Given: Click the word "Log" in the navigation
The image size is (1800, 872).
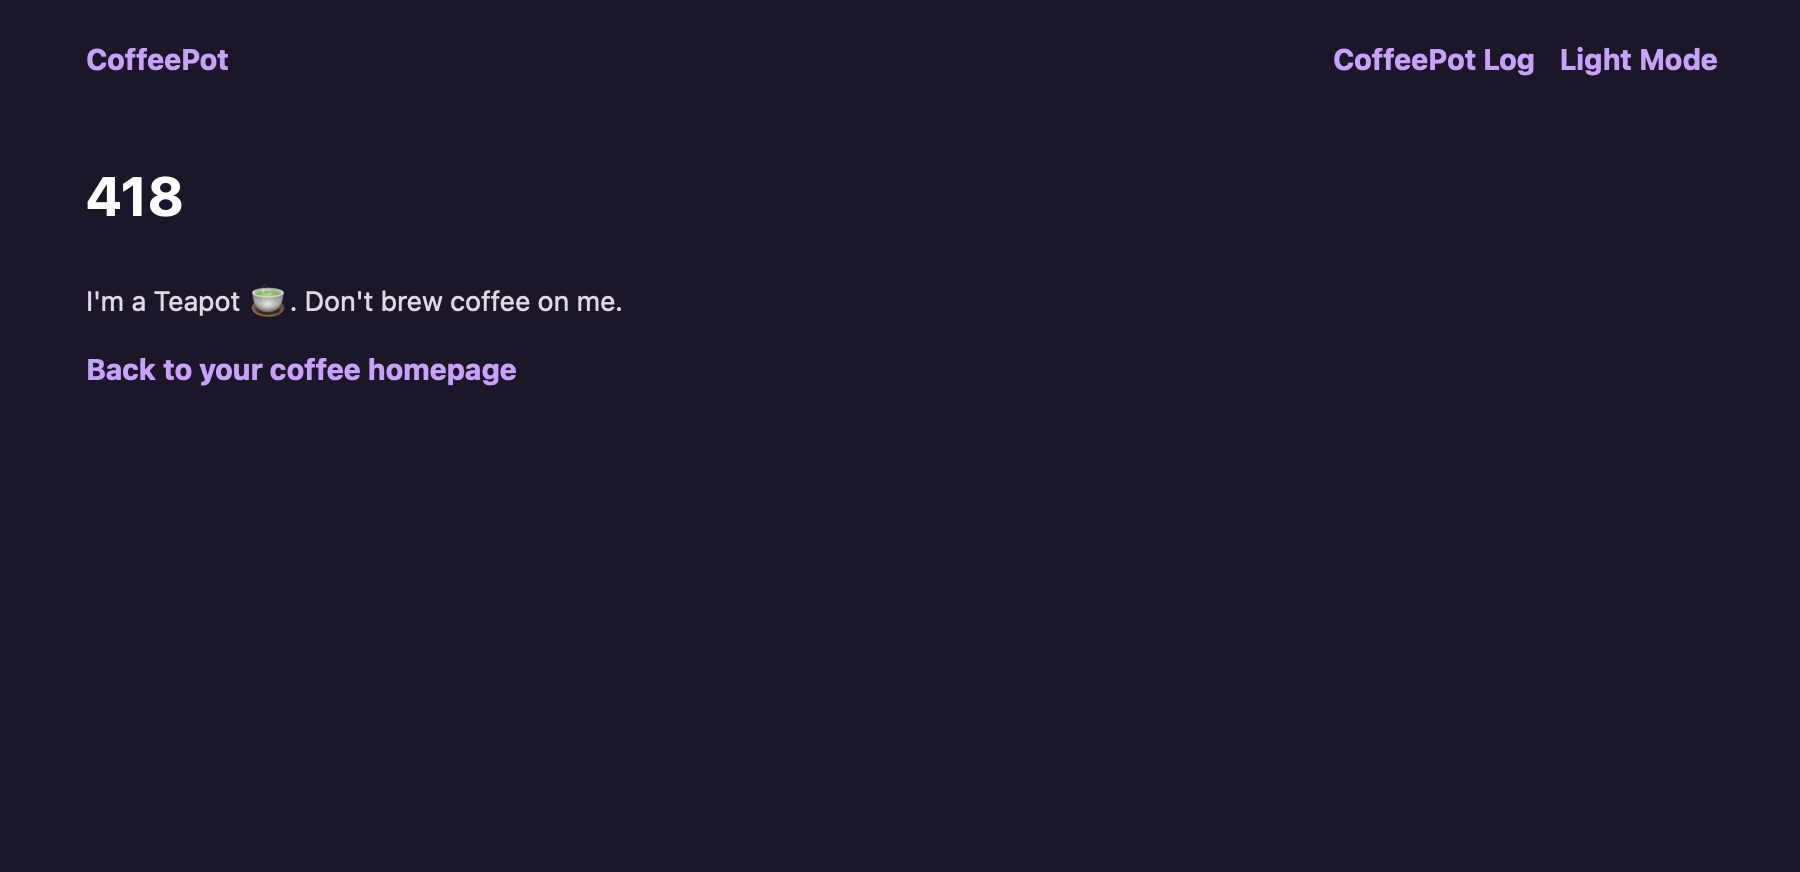Looking at the screenshot, I should click(x=1508, y=61).
